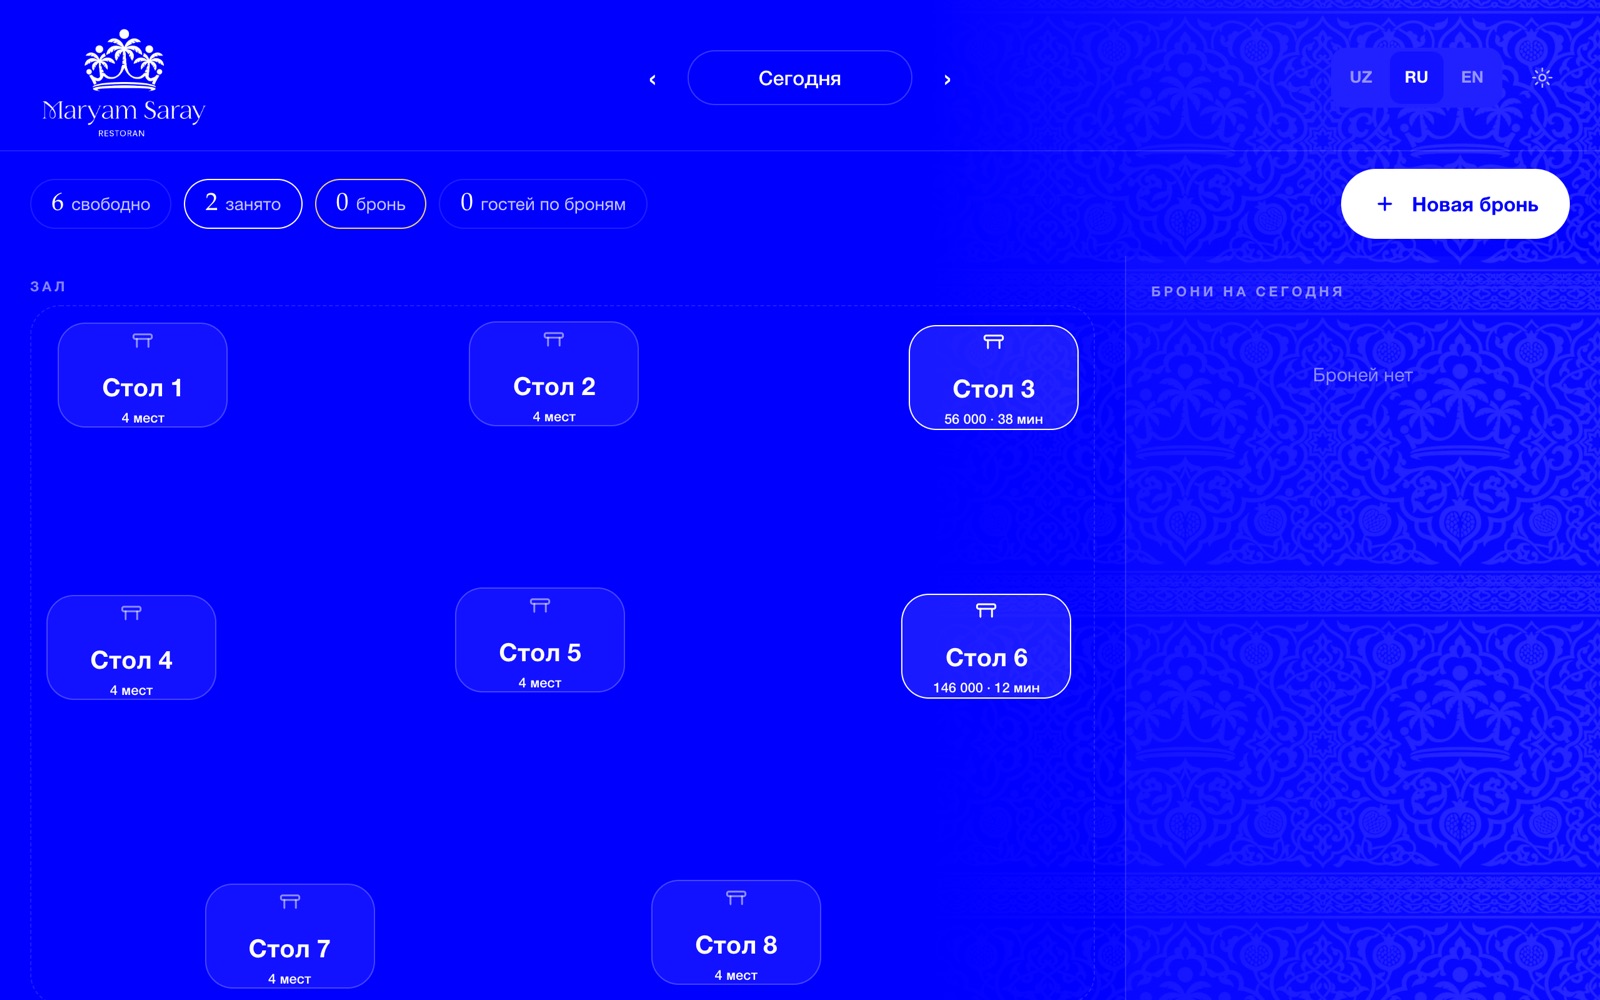Go to the previous day arrow

point(653,79)
